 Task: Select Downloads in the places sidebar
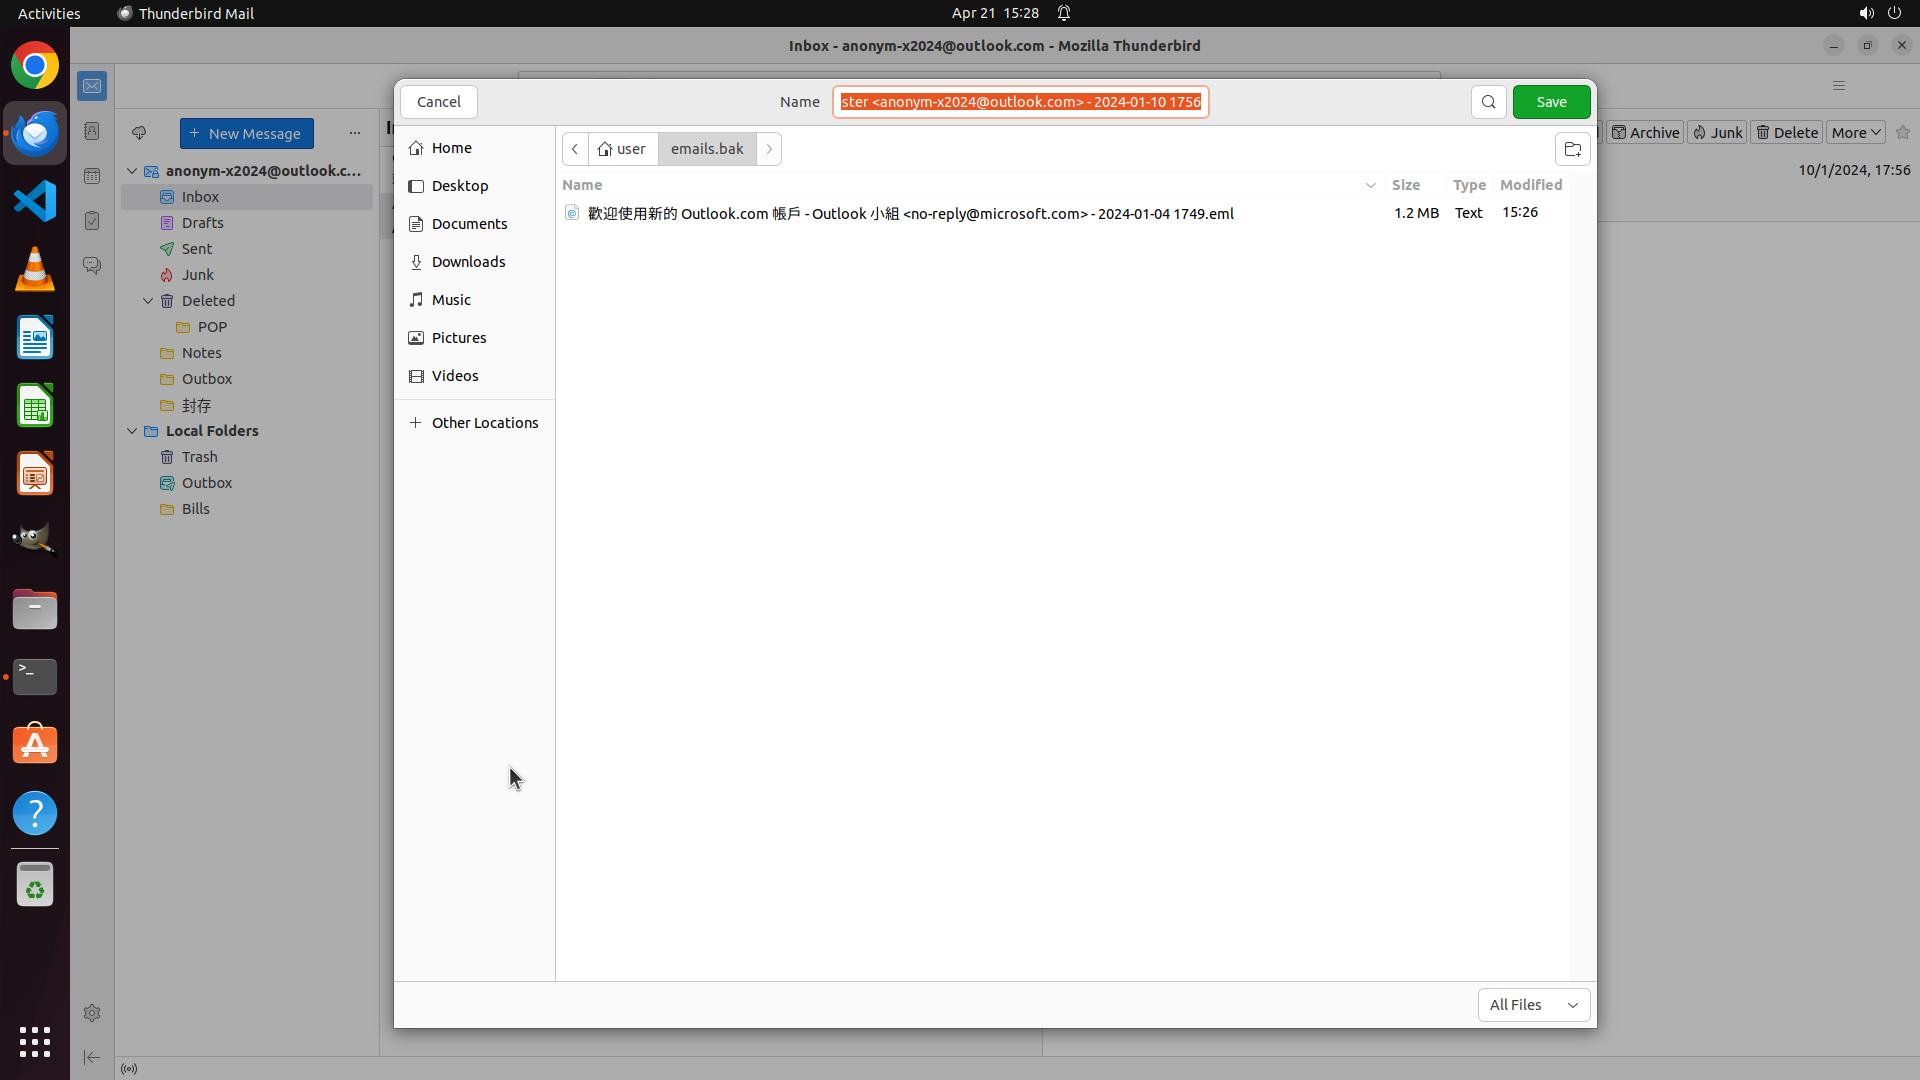[468, 262]
